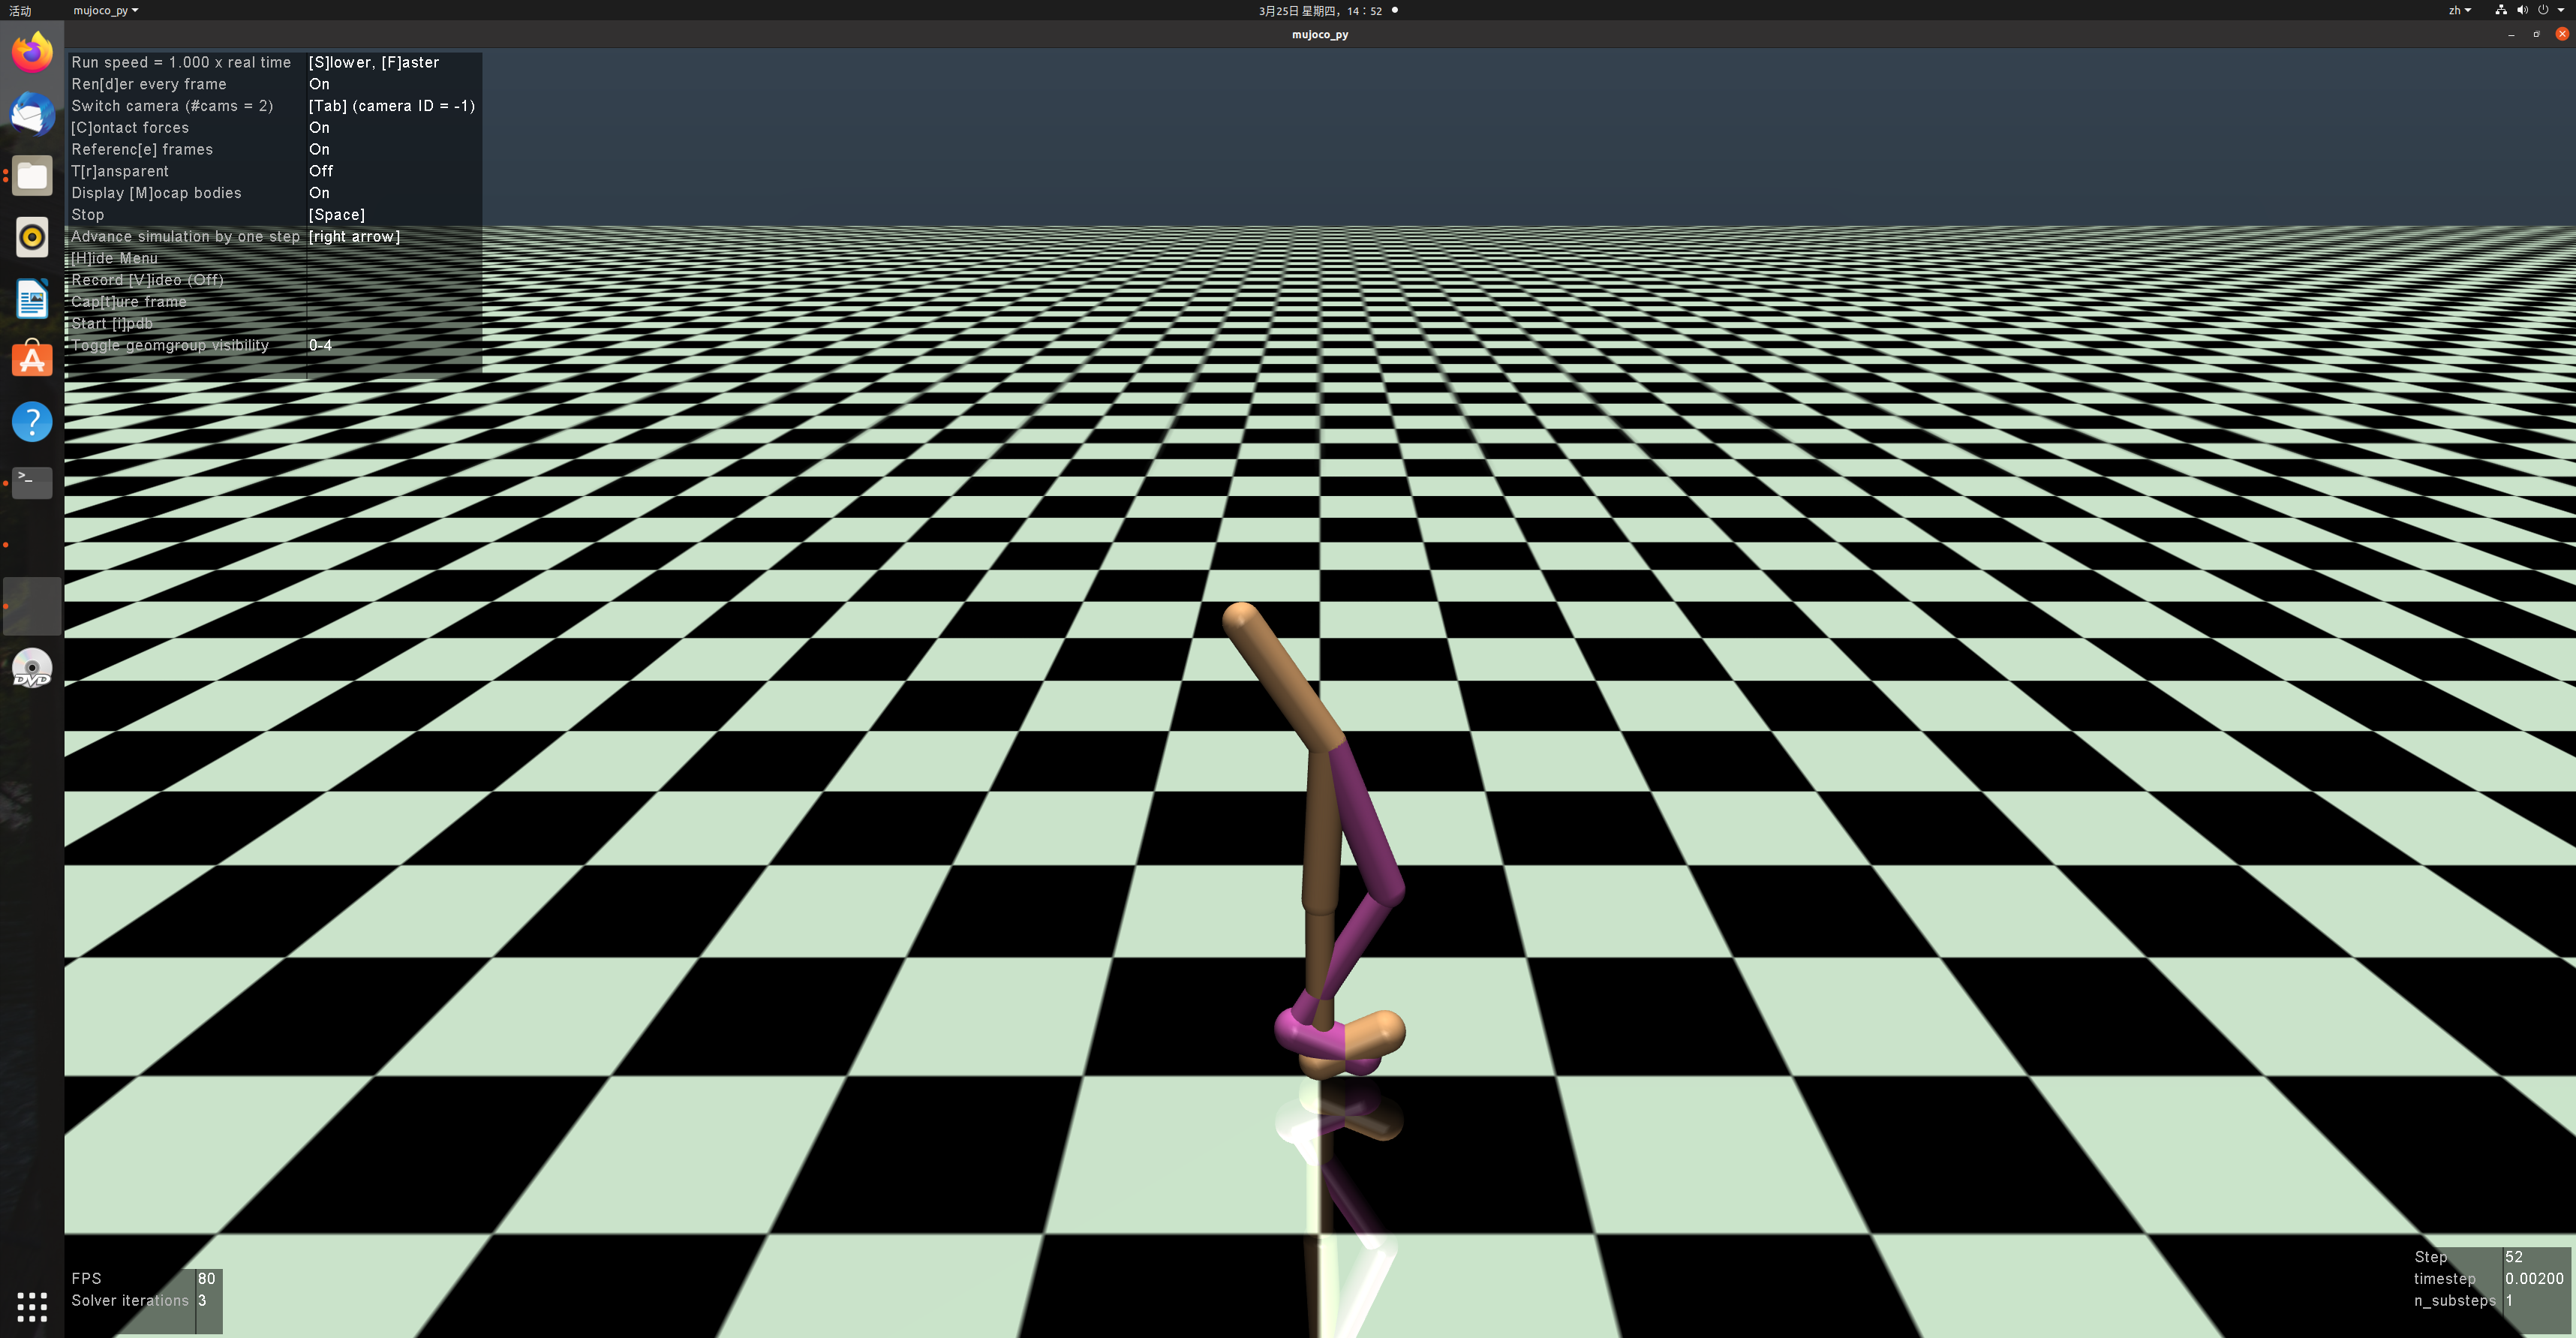This screenshot has width=2576, height=1338.
Task: Click the [Space] Stop shortcut text
Action: tap(337, 215)
